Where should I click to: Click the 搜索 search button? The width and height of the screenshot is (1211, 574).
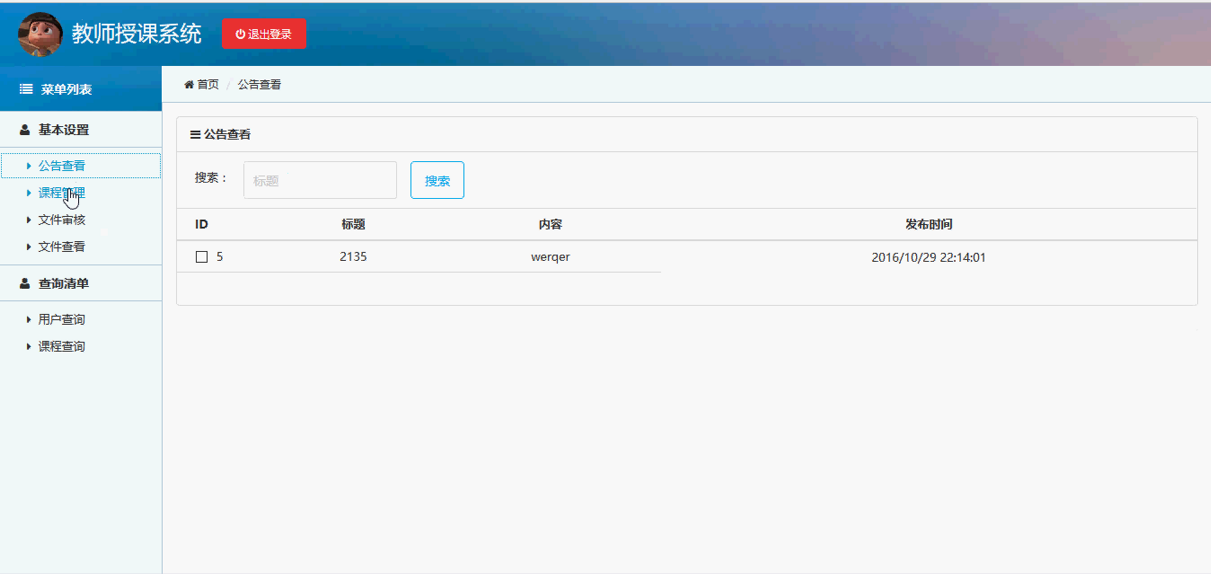point(437,180)
